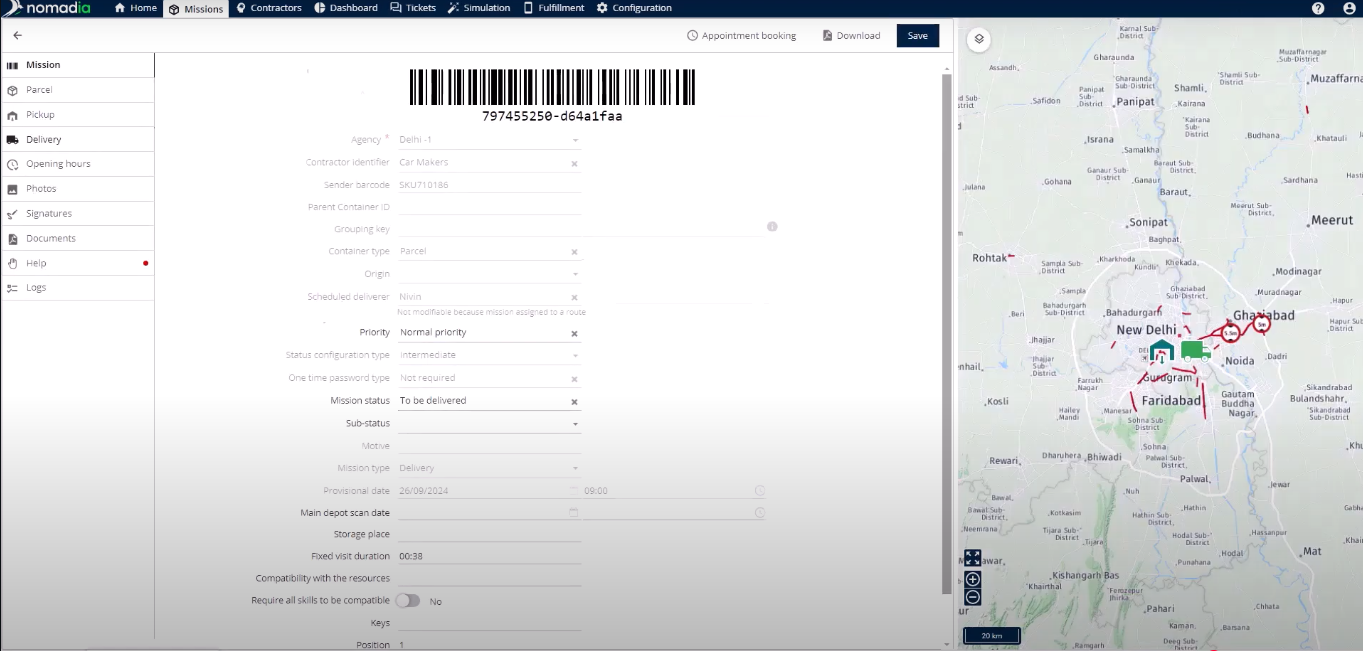
Task: Select the Signatures sidebar tab
Action: pyautogui.click(x=77, y=214)
